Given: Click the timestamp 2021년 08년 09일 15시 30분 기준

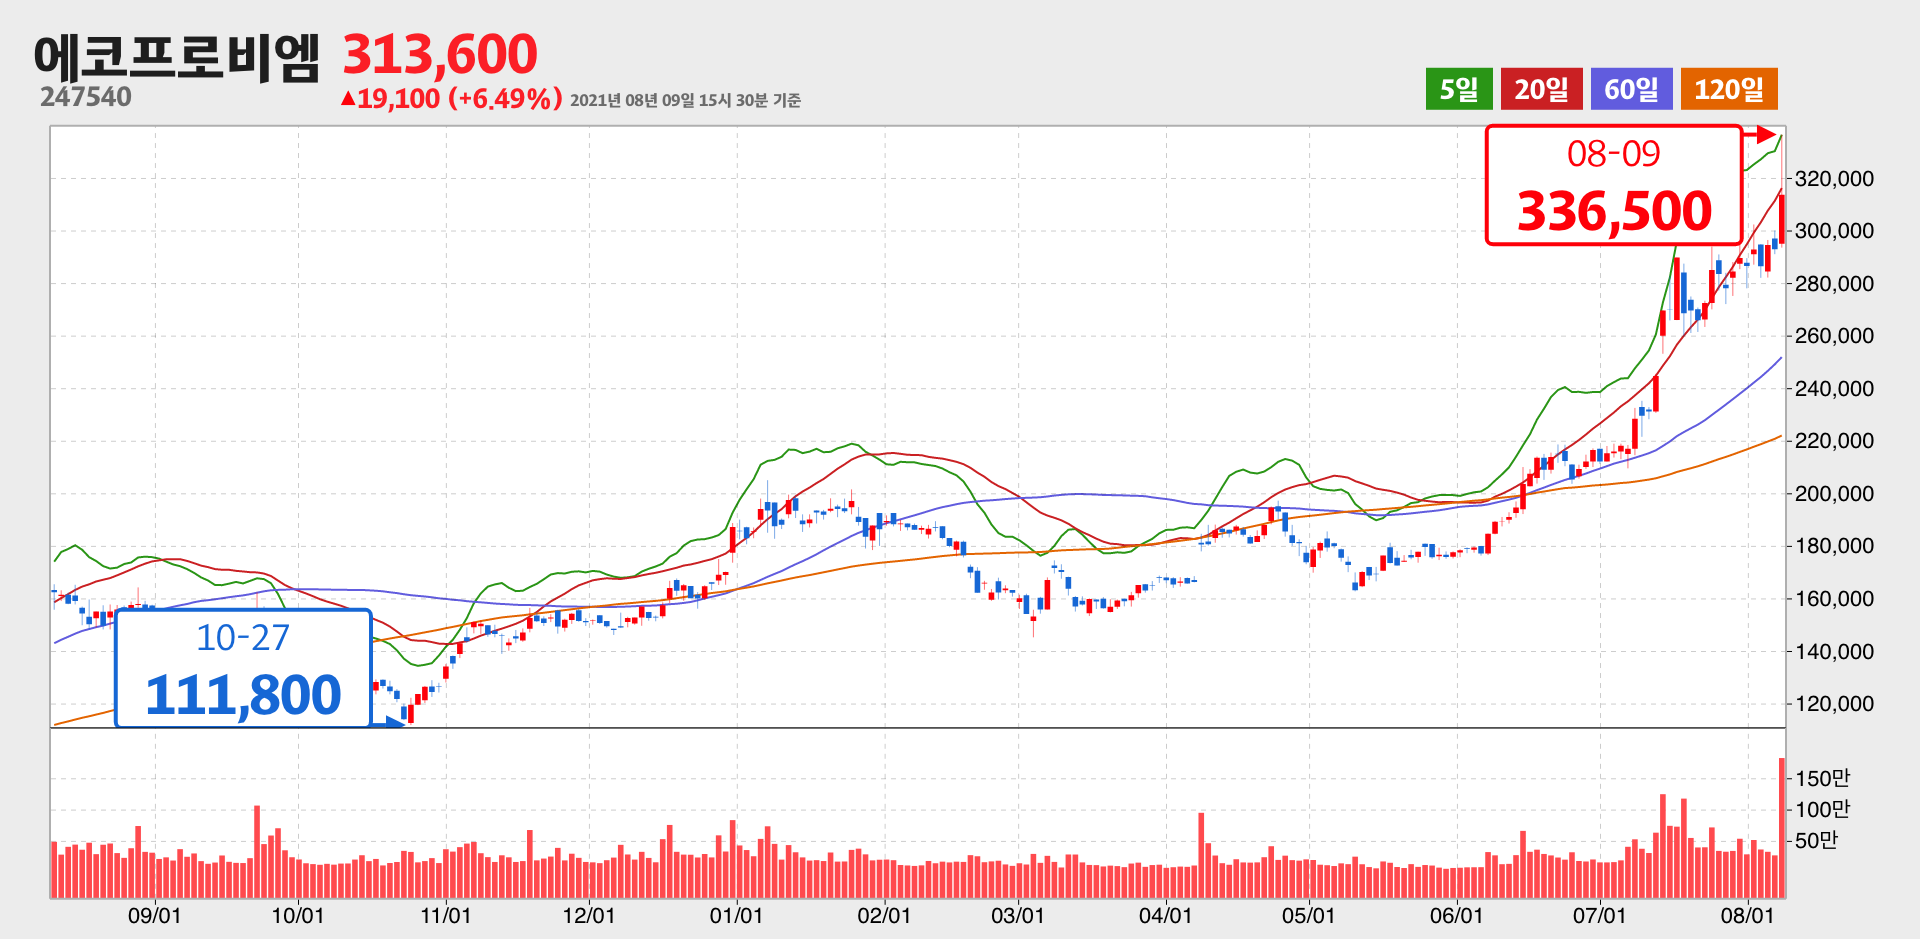Looking at the screenshot, I should 685,100.
